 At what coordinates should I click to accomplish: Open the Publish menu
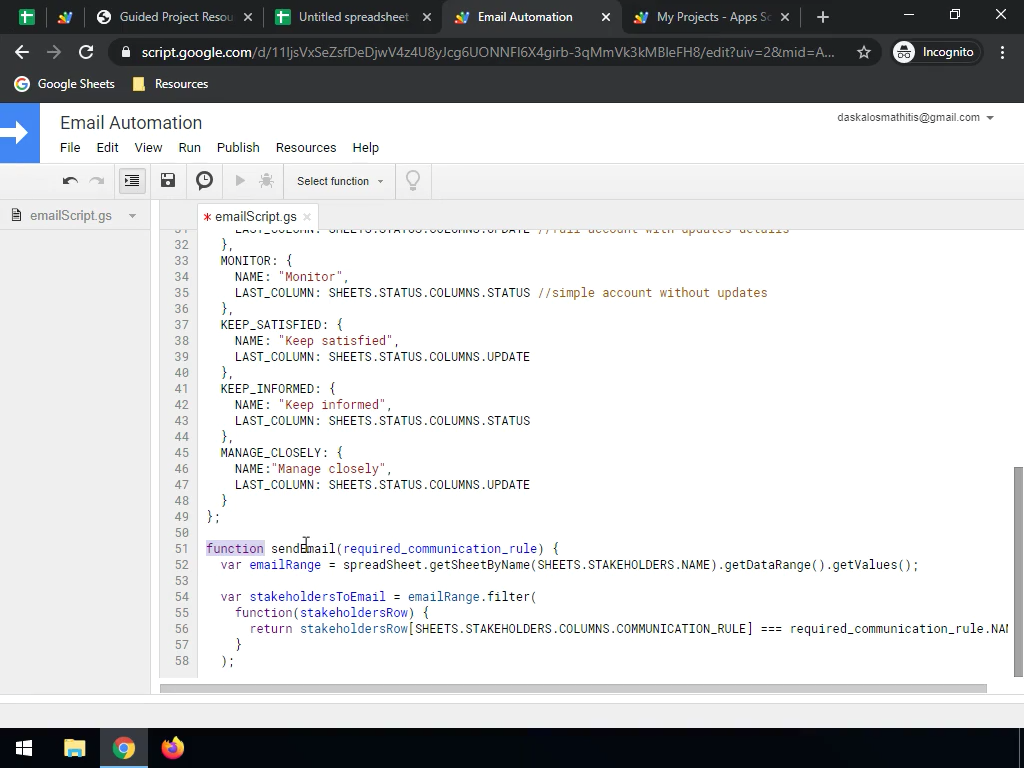point(238,147)
